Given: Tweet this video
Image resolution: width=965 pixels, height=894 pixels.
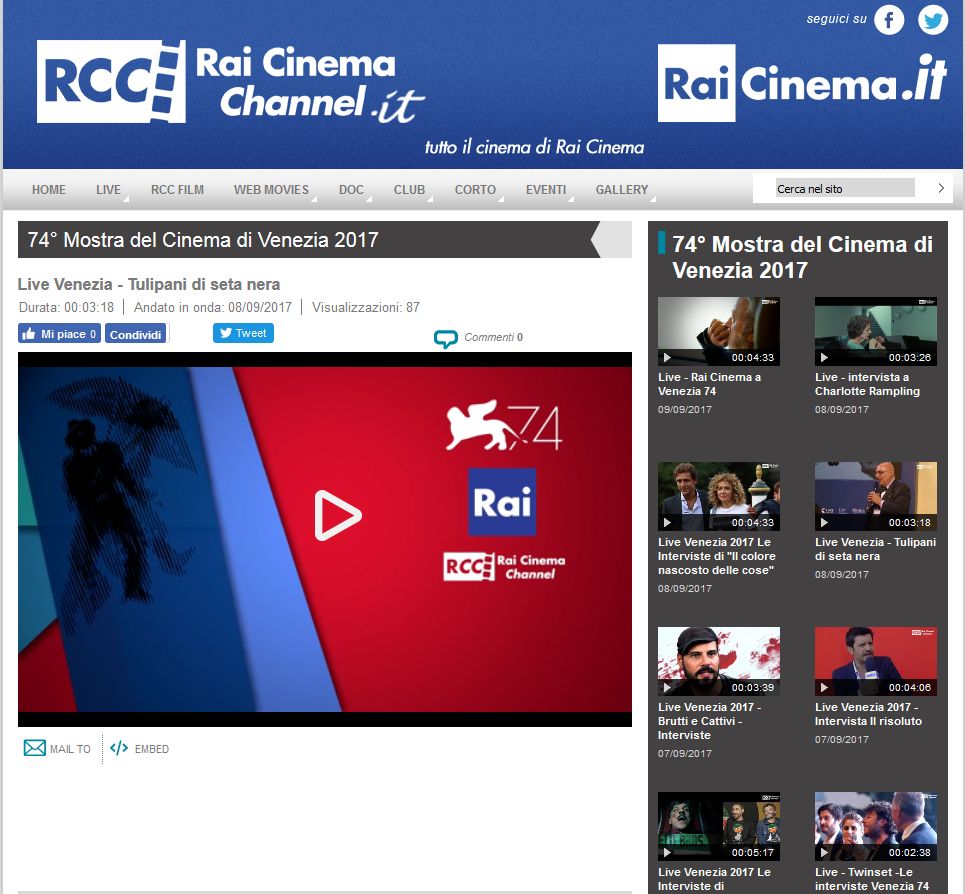Looking at the screenshot, I should 243,333.
